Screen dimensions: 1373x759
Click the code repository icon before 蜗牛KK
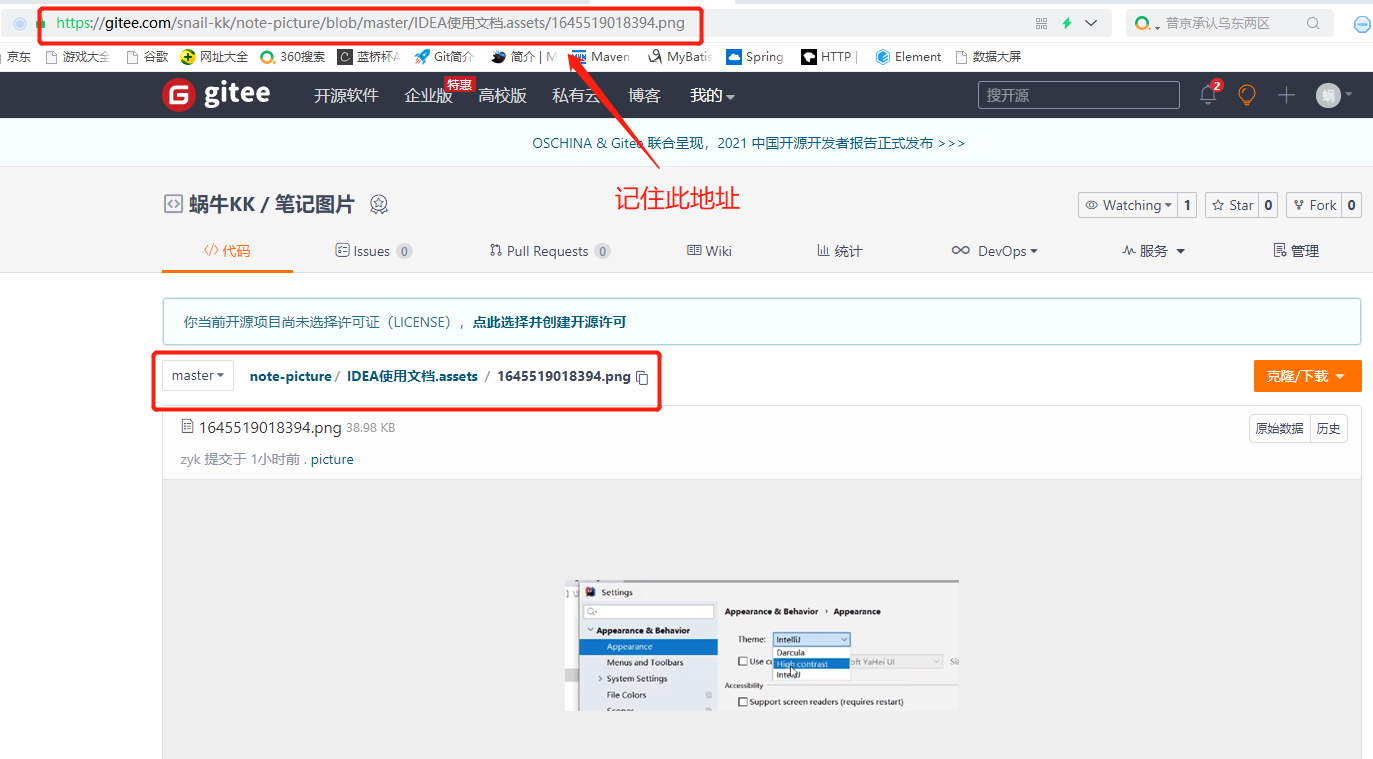pyautogui.click(x=173, y=204)
